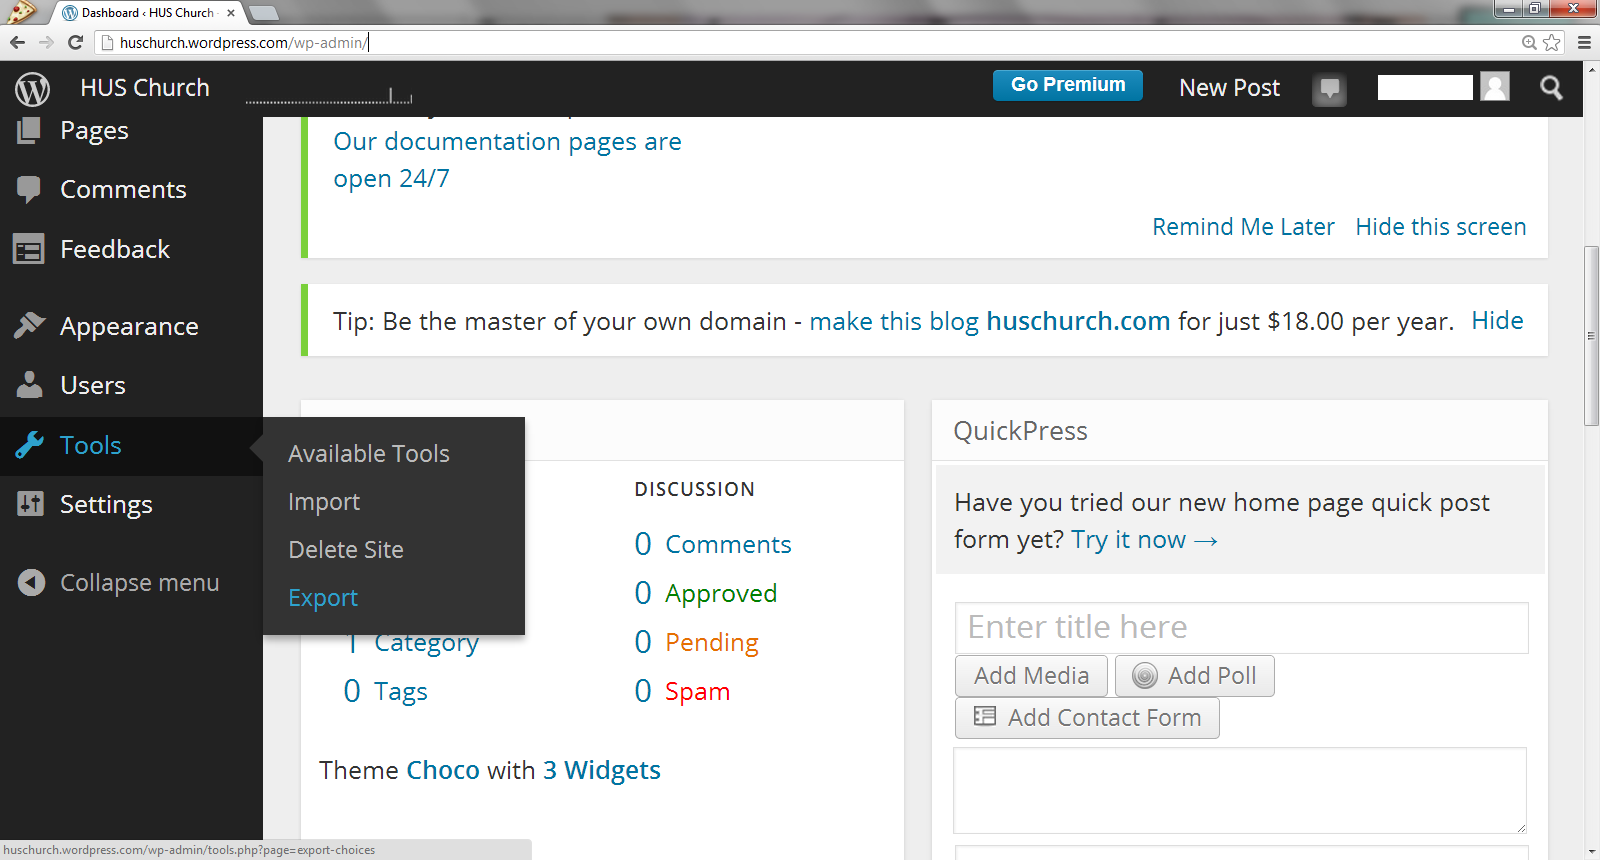
Task: Click the Tags link
Action: coord(401,692)
